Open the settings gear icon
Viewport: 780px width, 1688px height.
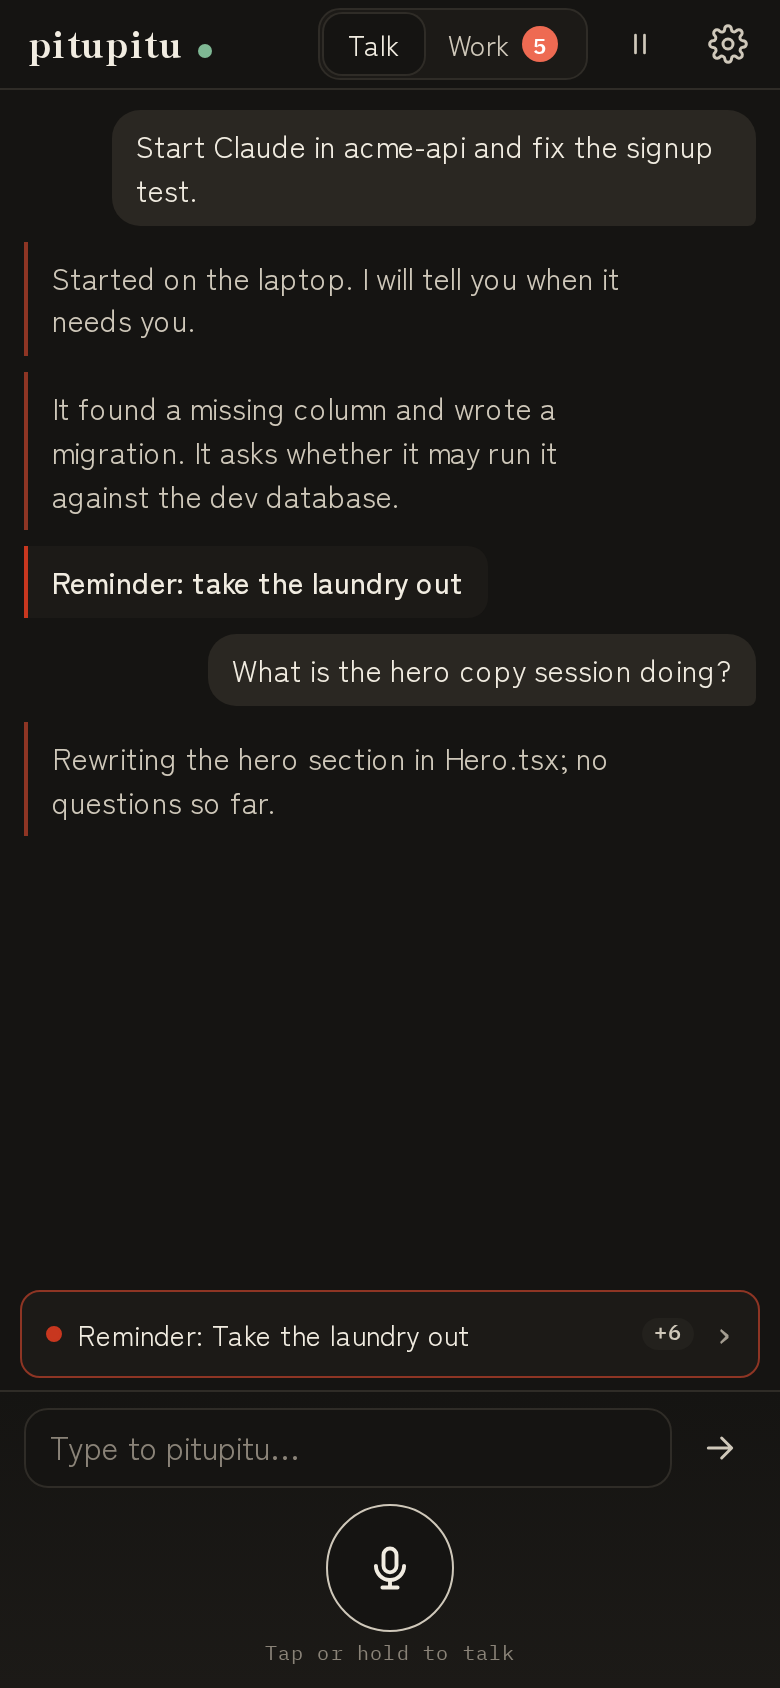pyautogui.click(x=727, y=44)
